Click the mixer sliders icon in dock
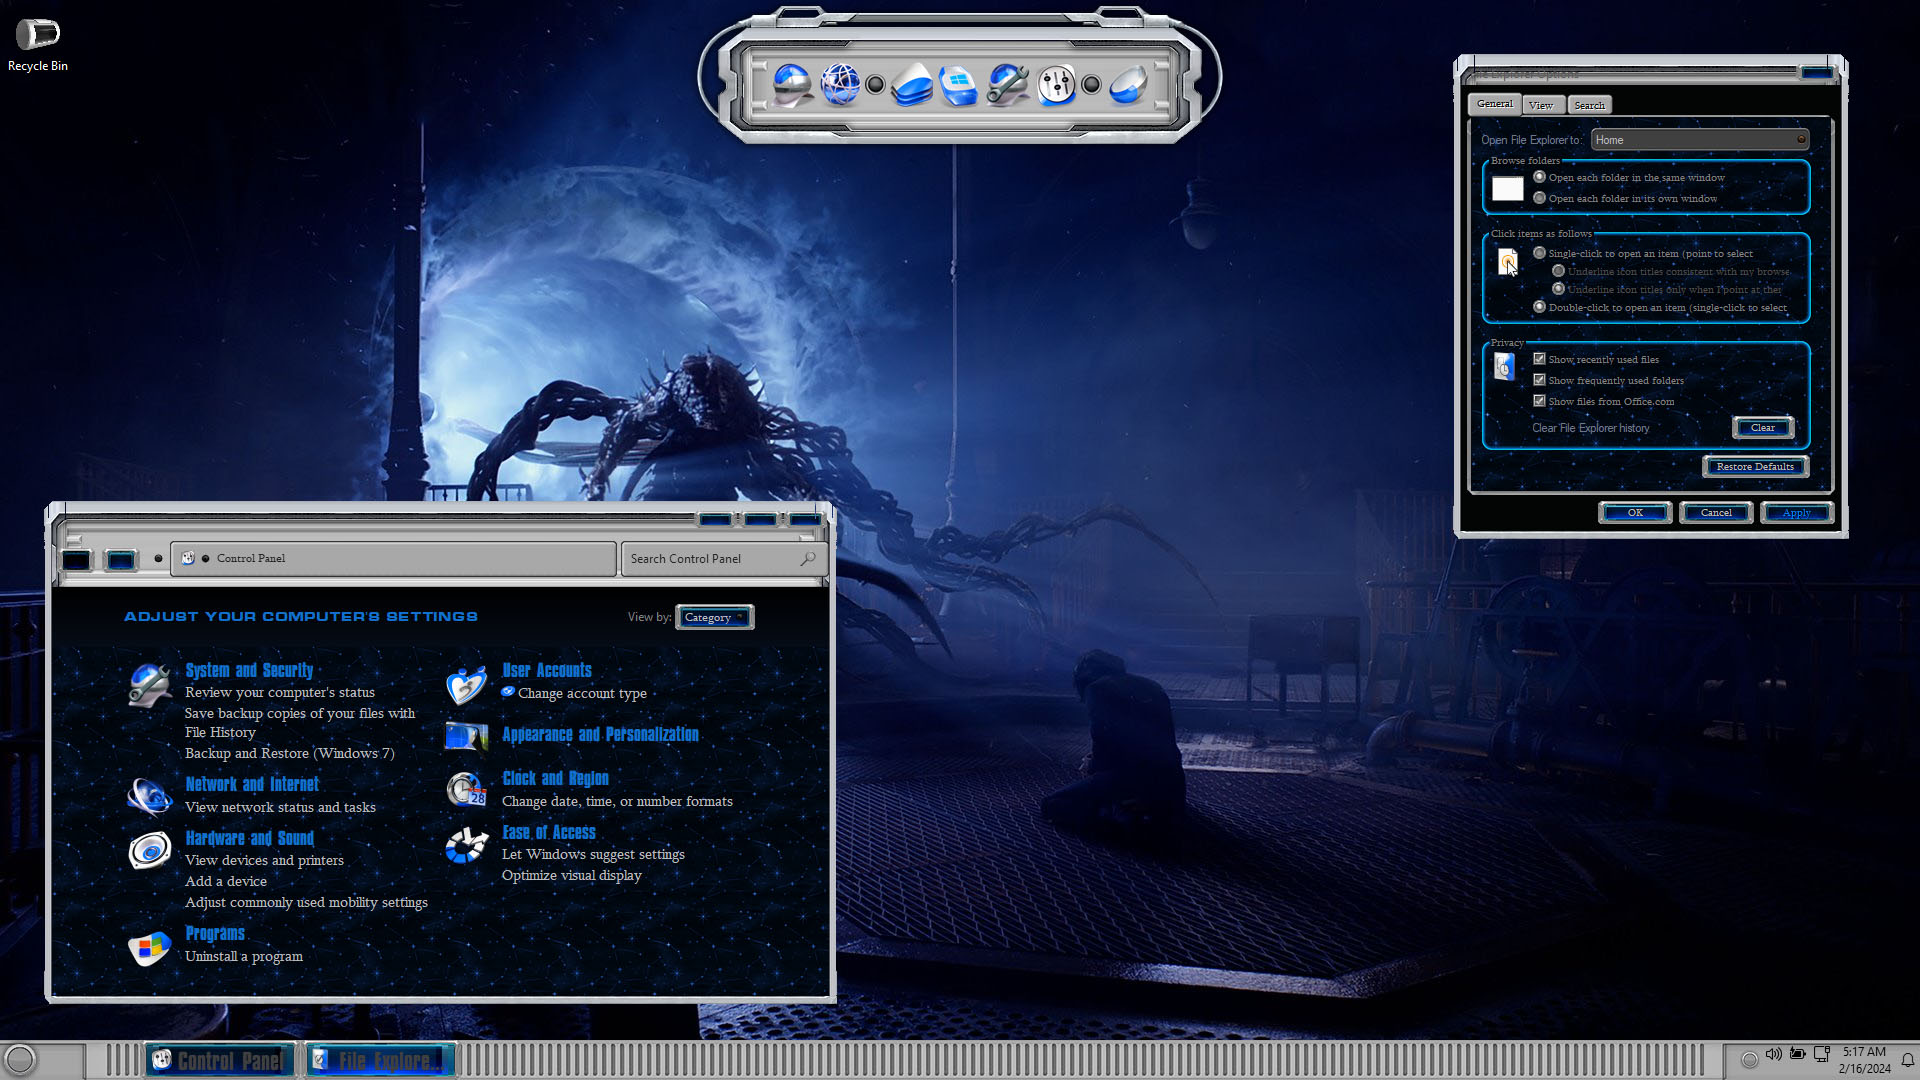The width and height of the screenshot is (1920, 1080). (x=1056, y=85)
